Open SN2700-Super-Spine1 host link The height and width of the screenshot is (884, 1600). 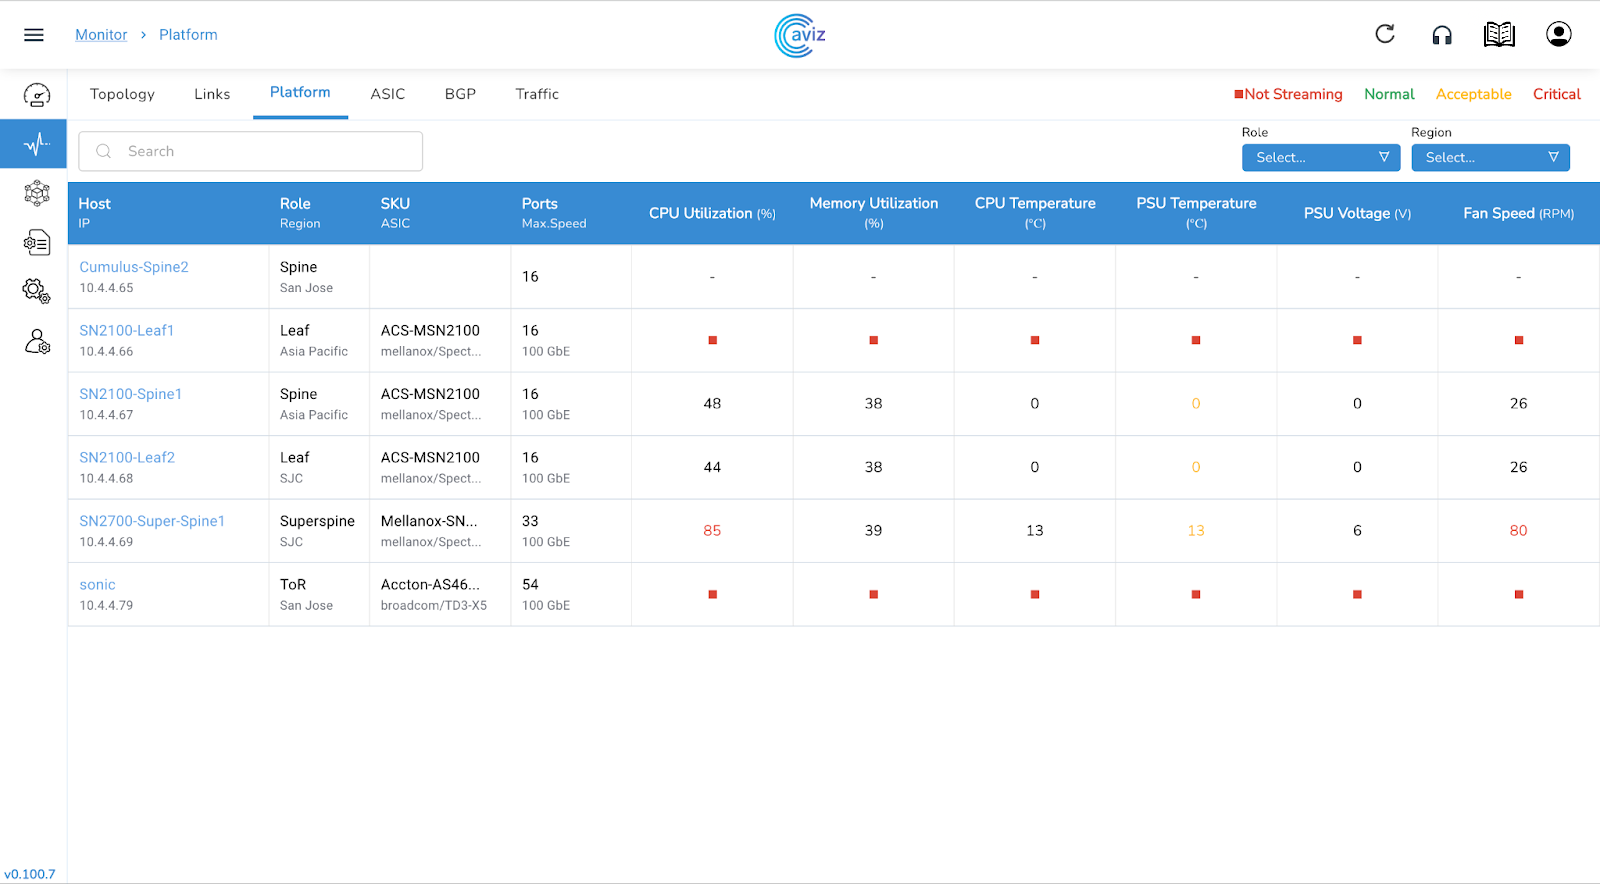152,521
